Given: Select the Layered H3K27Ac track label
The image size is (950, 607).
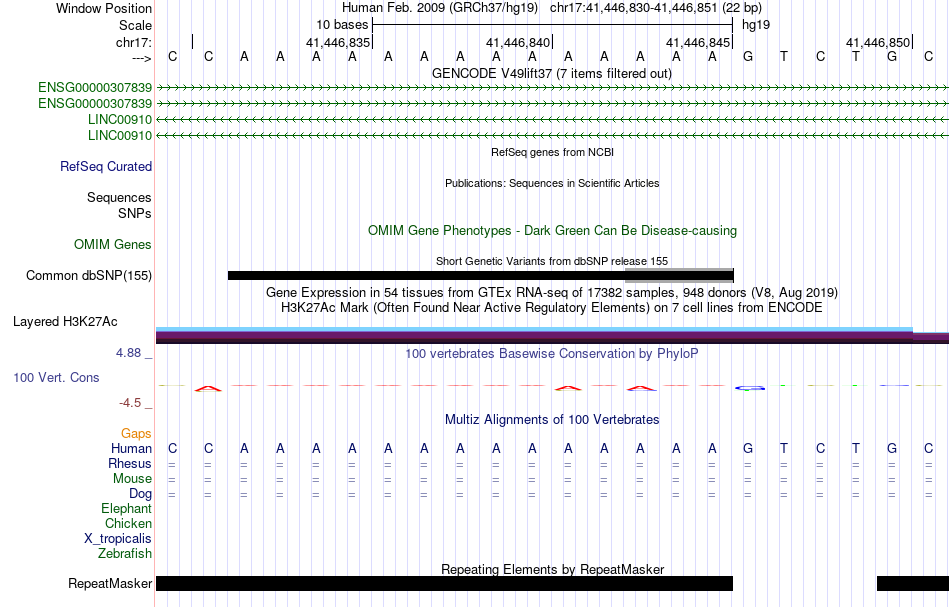Looking at the screenshot, I should click(x=65, y=322).
